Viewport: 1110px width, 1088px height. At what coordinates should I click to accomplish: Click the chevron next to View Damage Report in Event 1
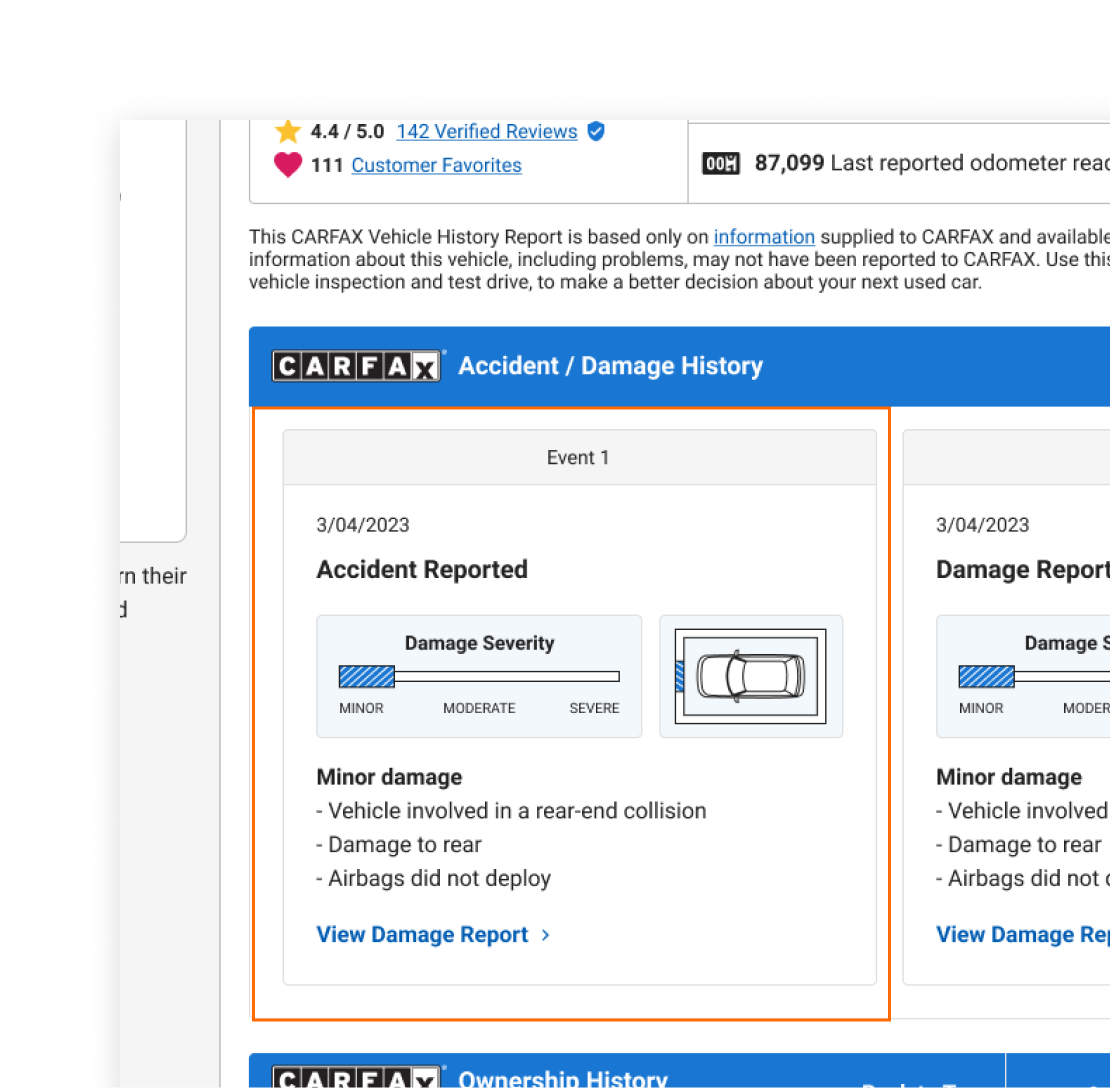tap(545, 935)
